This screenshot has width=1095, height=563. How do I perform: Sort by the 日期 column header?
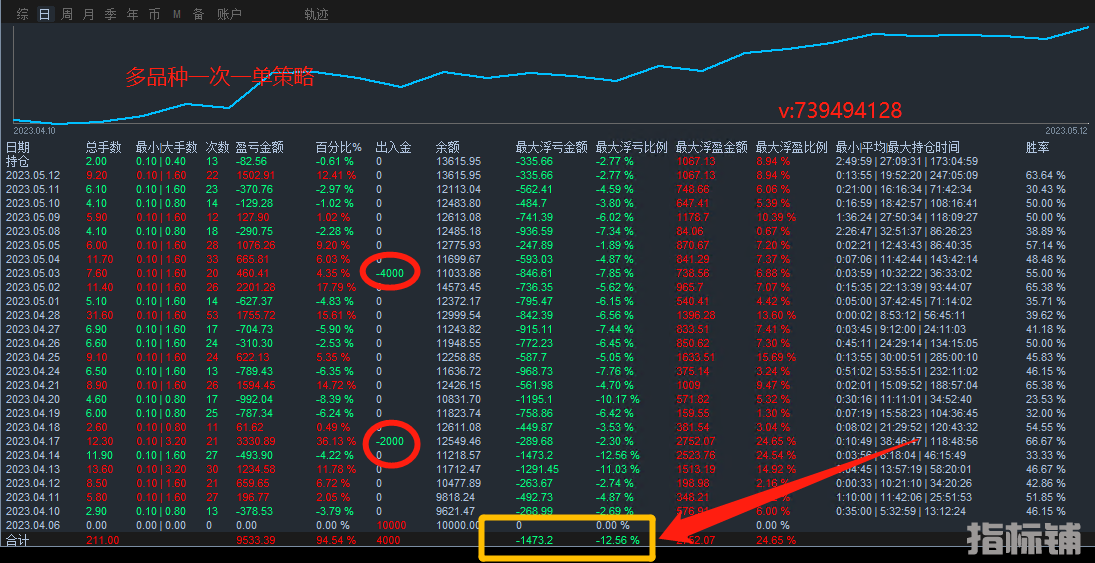pyautogui.click(x=18, y=147)
